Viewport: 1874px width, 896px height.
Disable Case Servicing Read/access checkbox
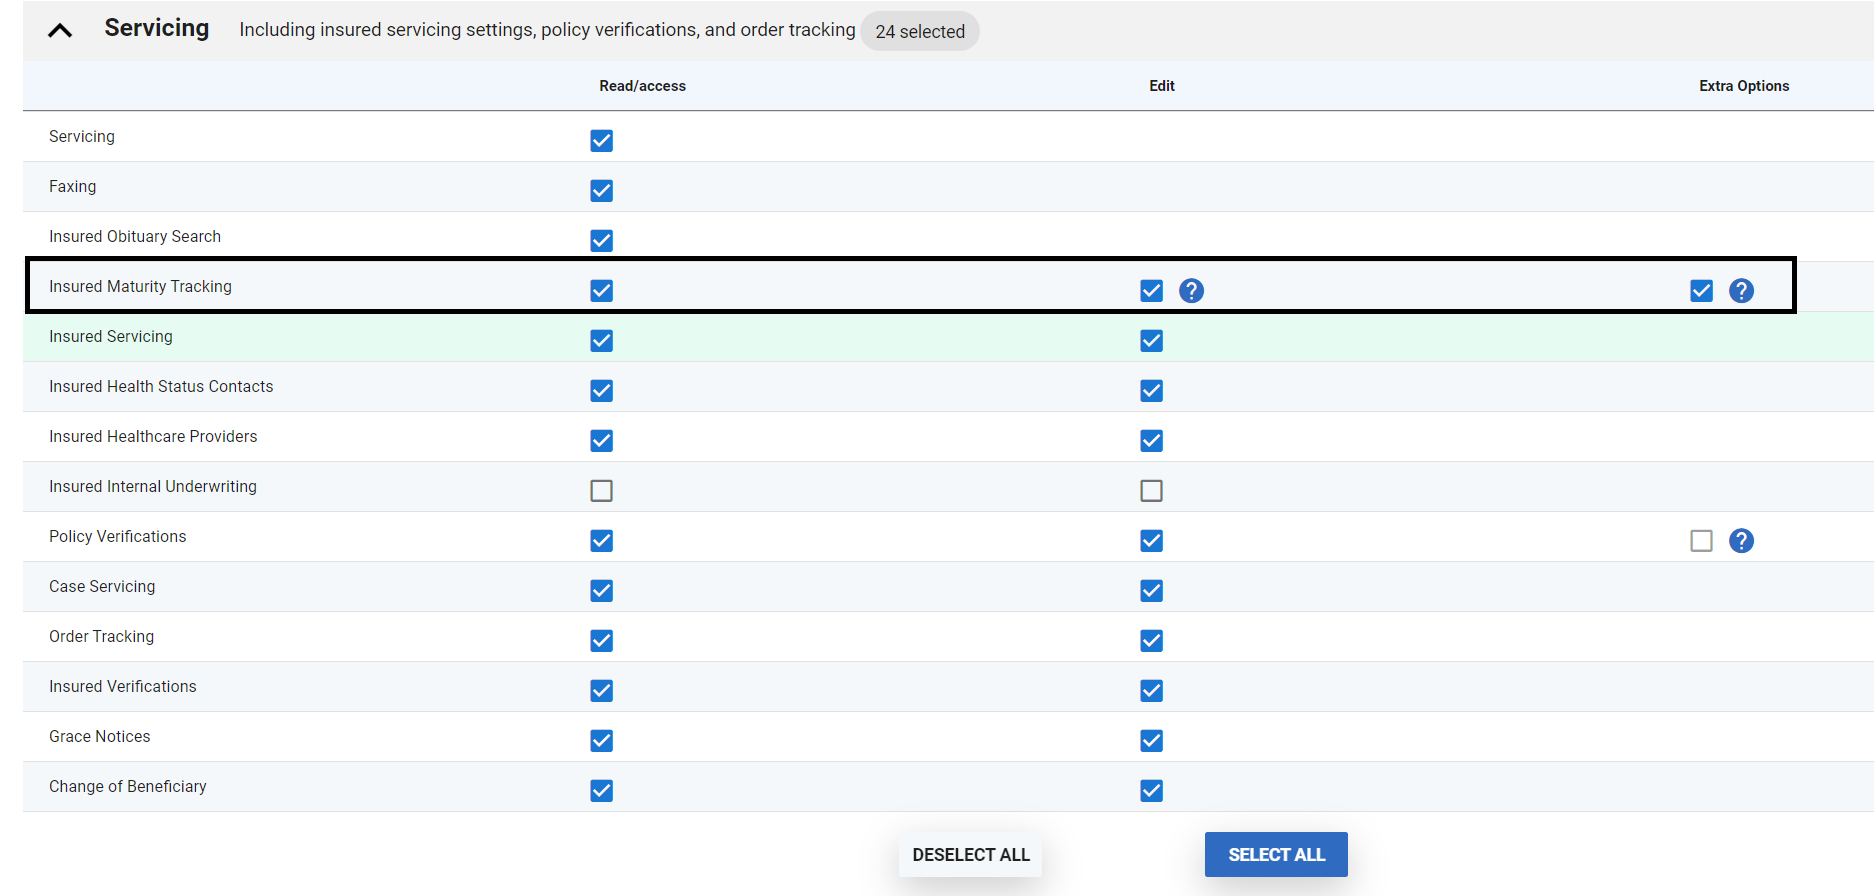(x=601, y=591)
